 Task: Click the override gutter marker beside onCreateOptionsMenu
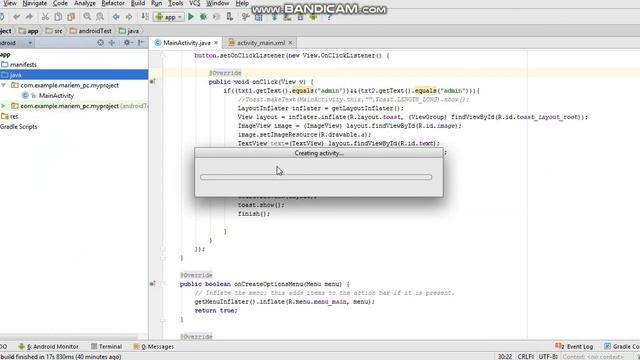[x=152, y=284]
